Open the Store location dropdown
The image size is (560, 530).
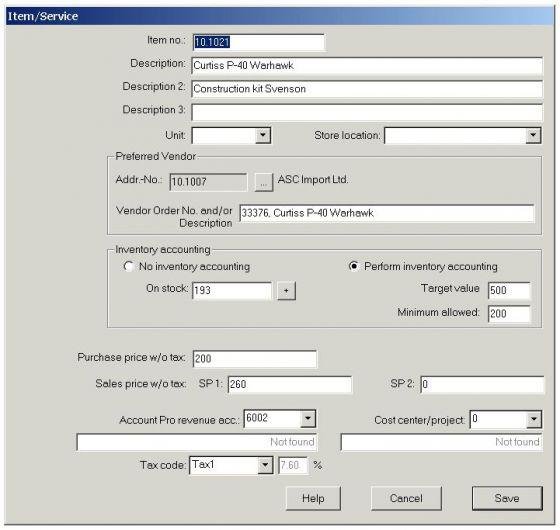point(533,135)
